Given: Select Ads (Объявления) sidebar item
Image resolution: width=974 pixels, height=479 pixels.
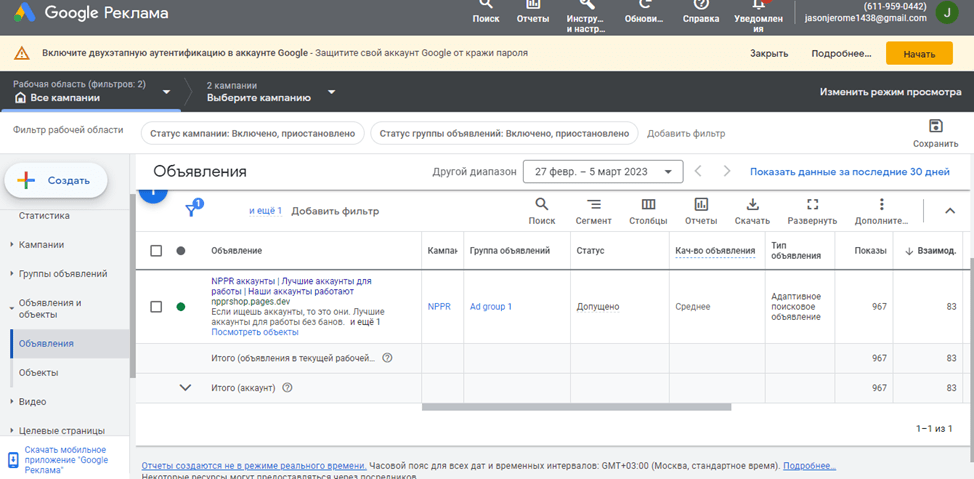Looking at the screenshot, I should [x=70, y=344].
